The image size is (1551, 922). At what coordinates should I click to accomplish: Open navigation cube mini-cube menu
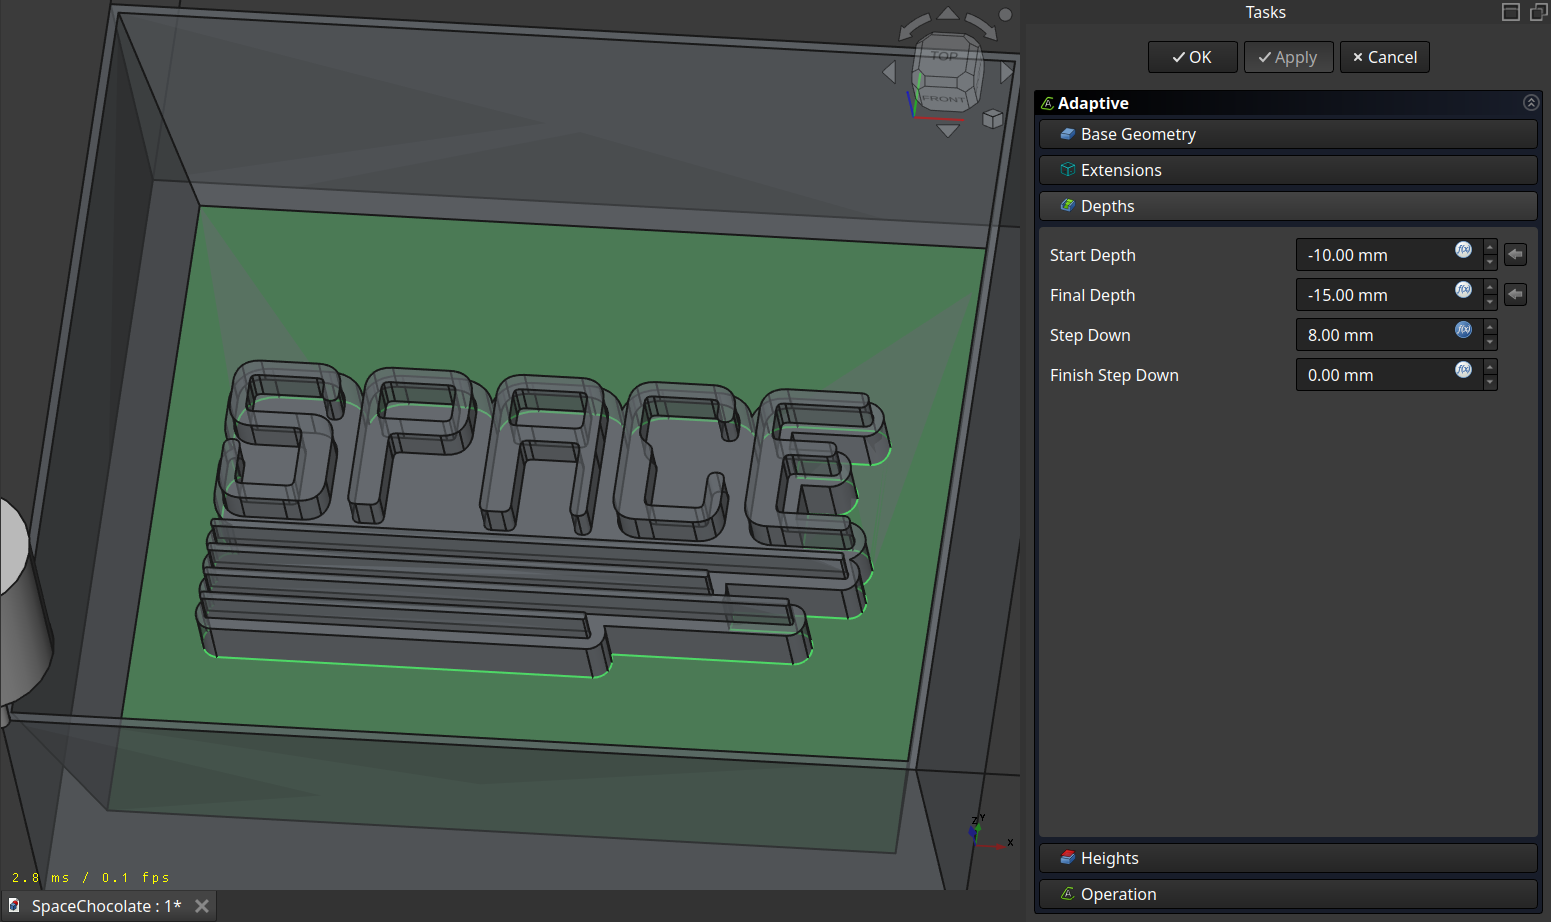pos(992,119)
